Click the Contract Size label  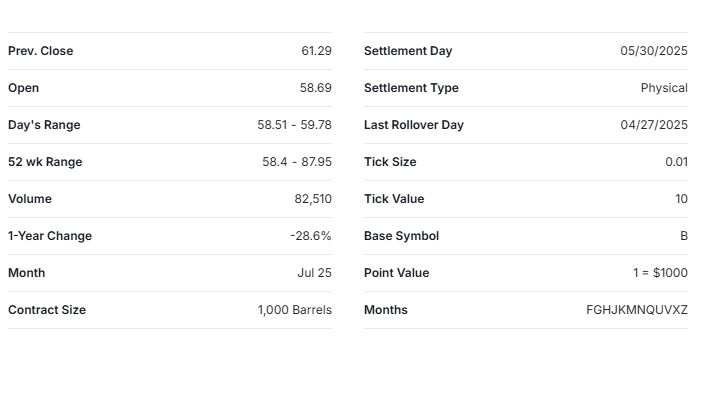tap(47, 310)
